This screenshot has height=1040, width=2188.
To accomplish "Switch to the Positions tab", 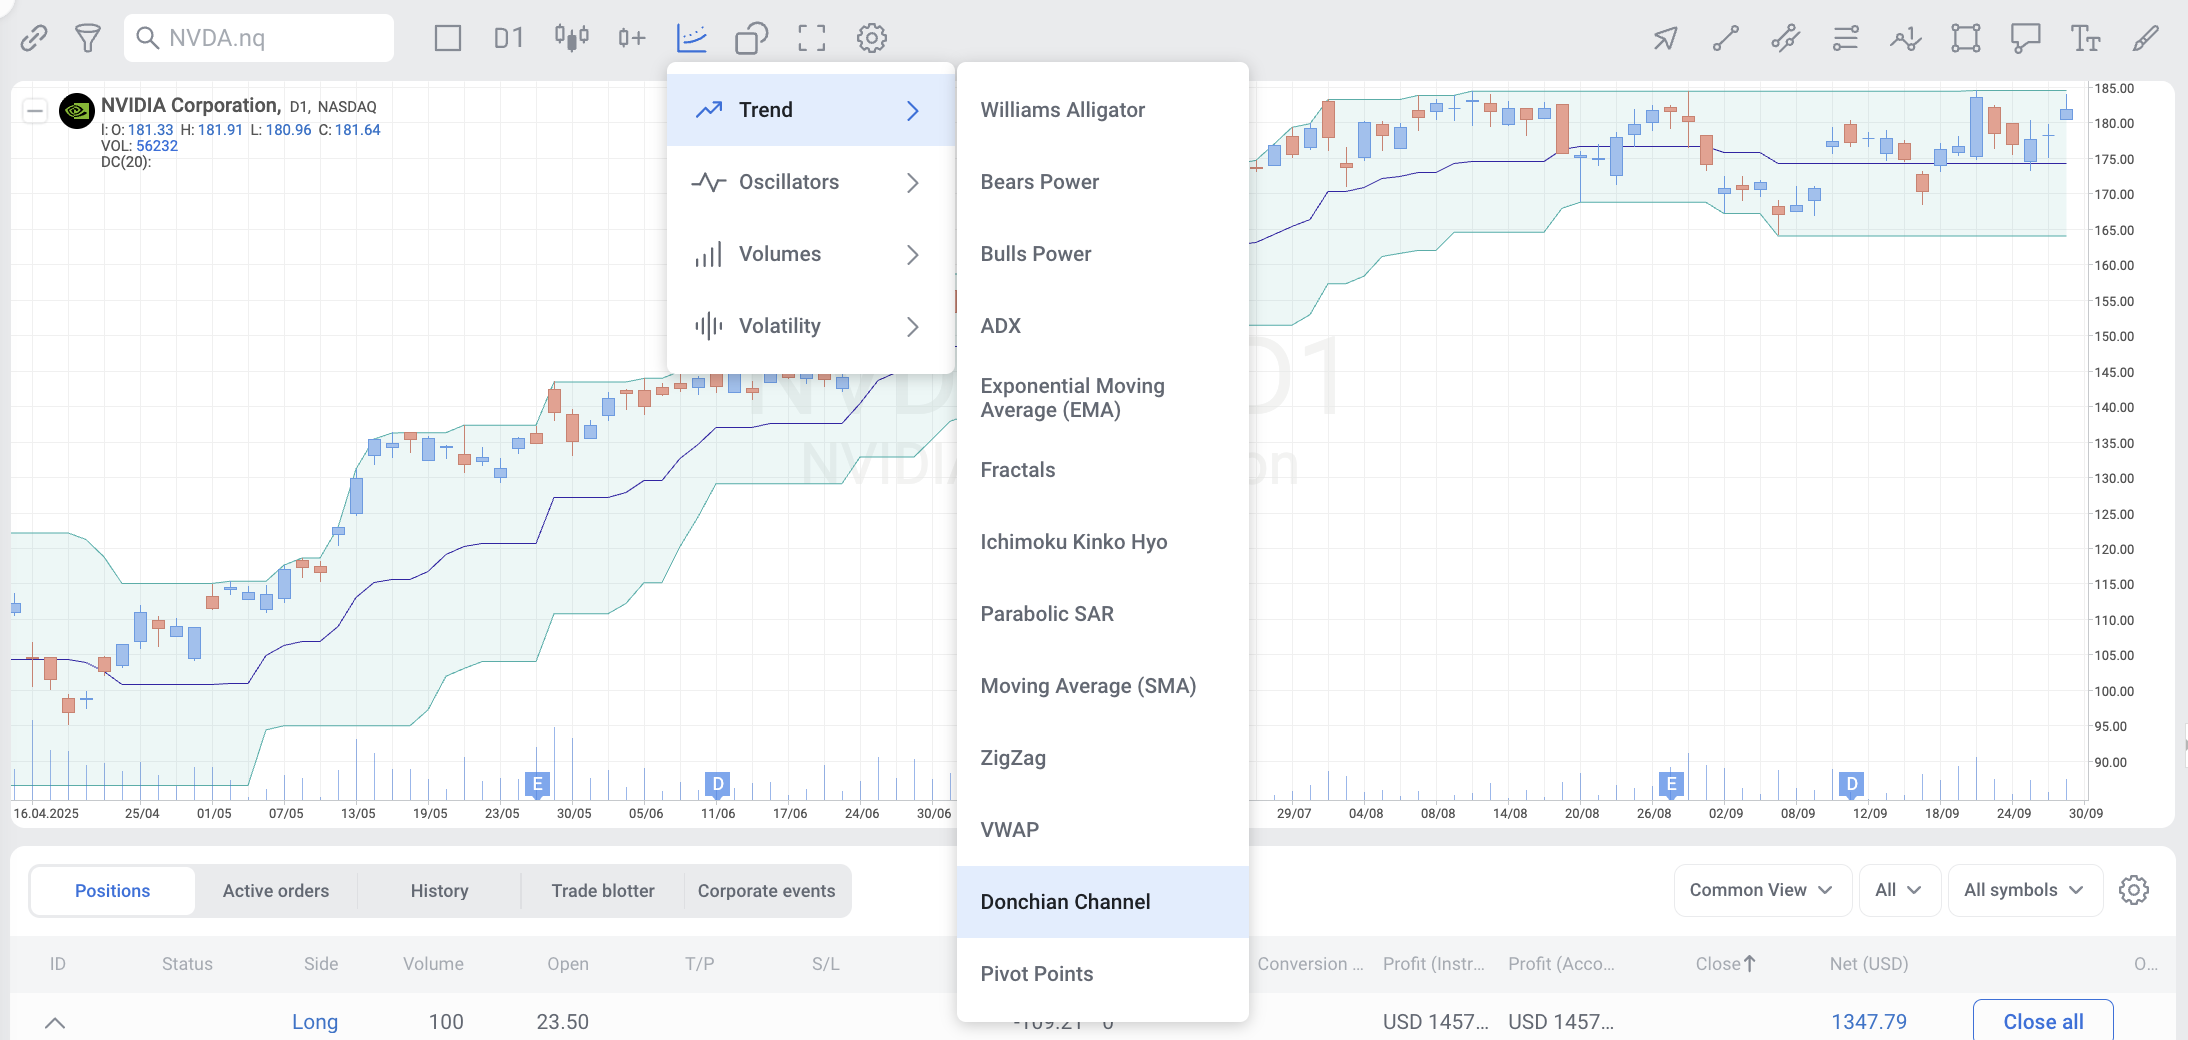I will [x=112, y=891].
